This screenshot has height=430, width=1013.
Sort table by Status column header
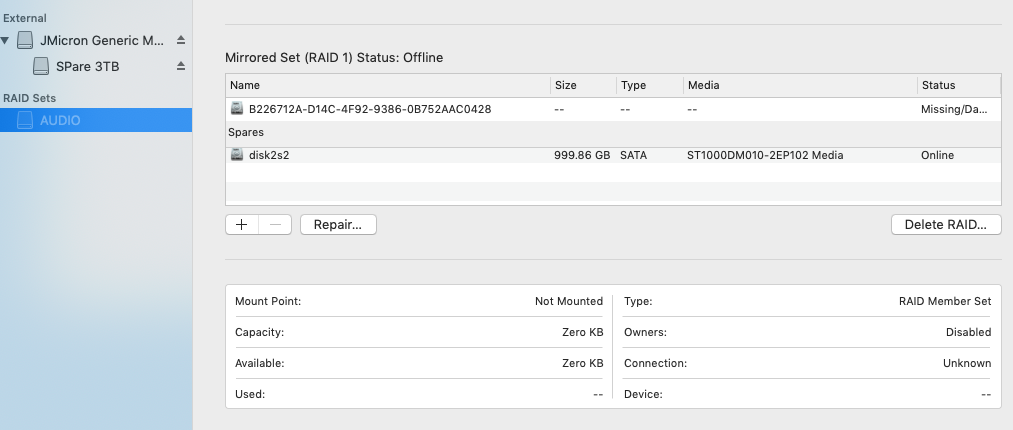[957, 86]
